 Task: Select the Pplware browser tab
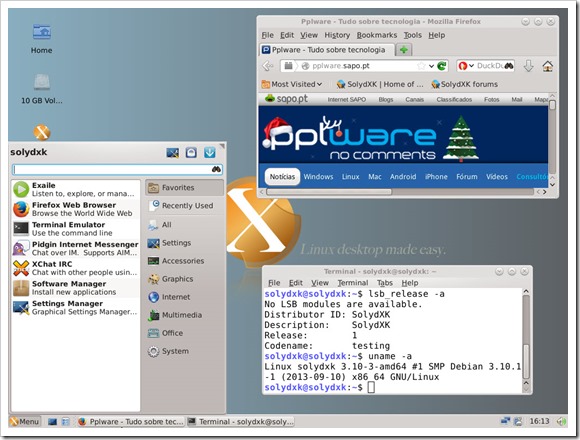pos(326,50)
